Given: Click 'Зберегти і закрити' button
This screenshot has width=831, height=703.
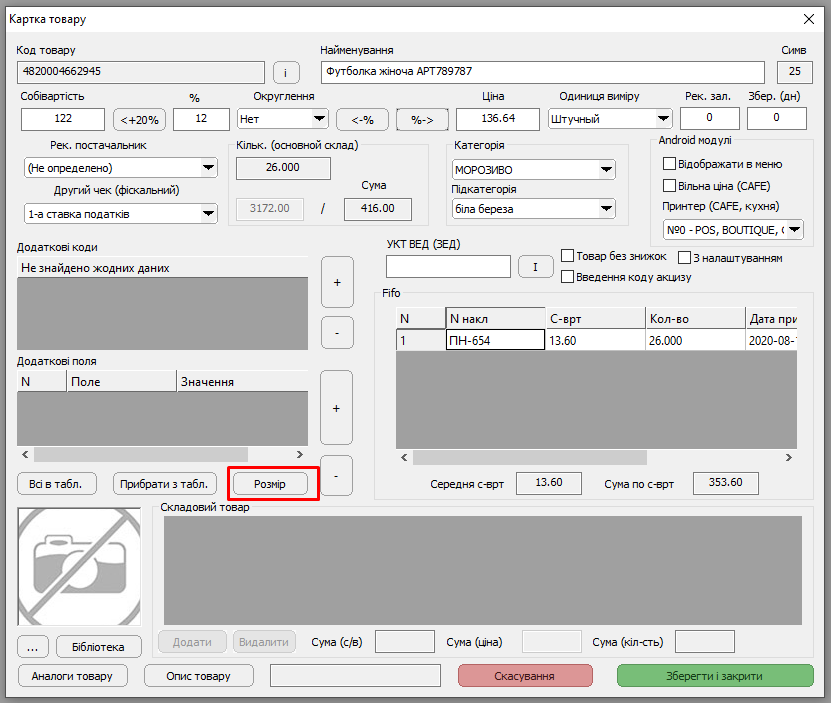Looking at the screenshot, I should pyautogui.click(x=714, y=676).
